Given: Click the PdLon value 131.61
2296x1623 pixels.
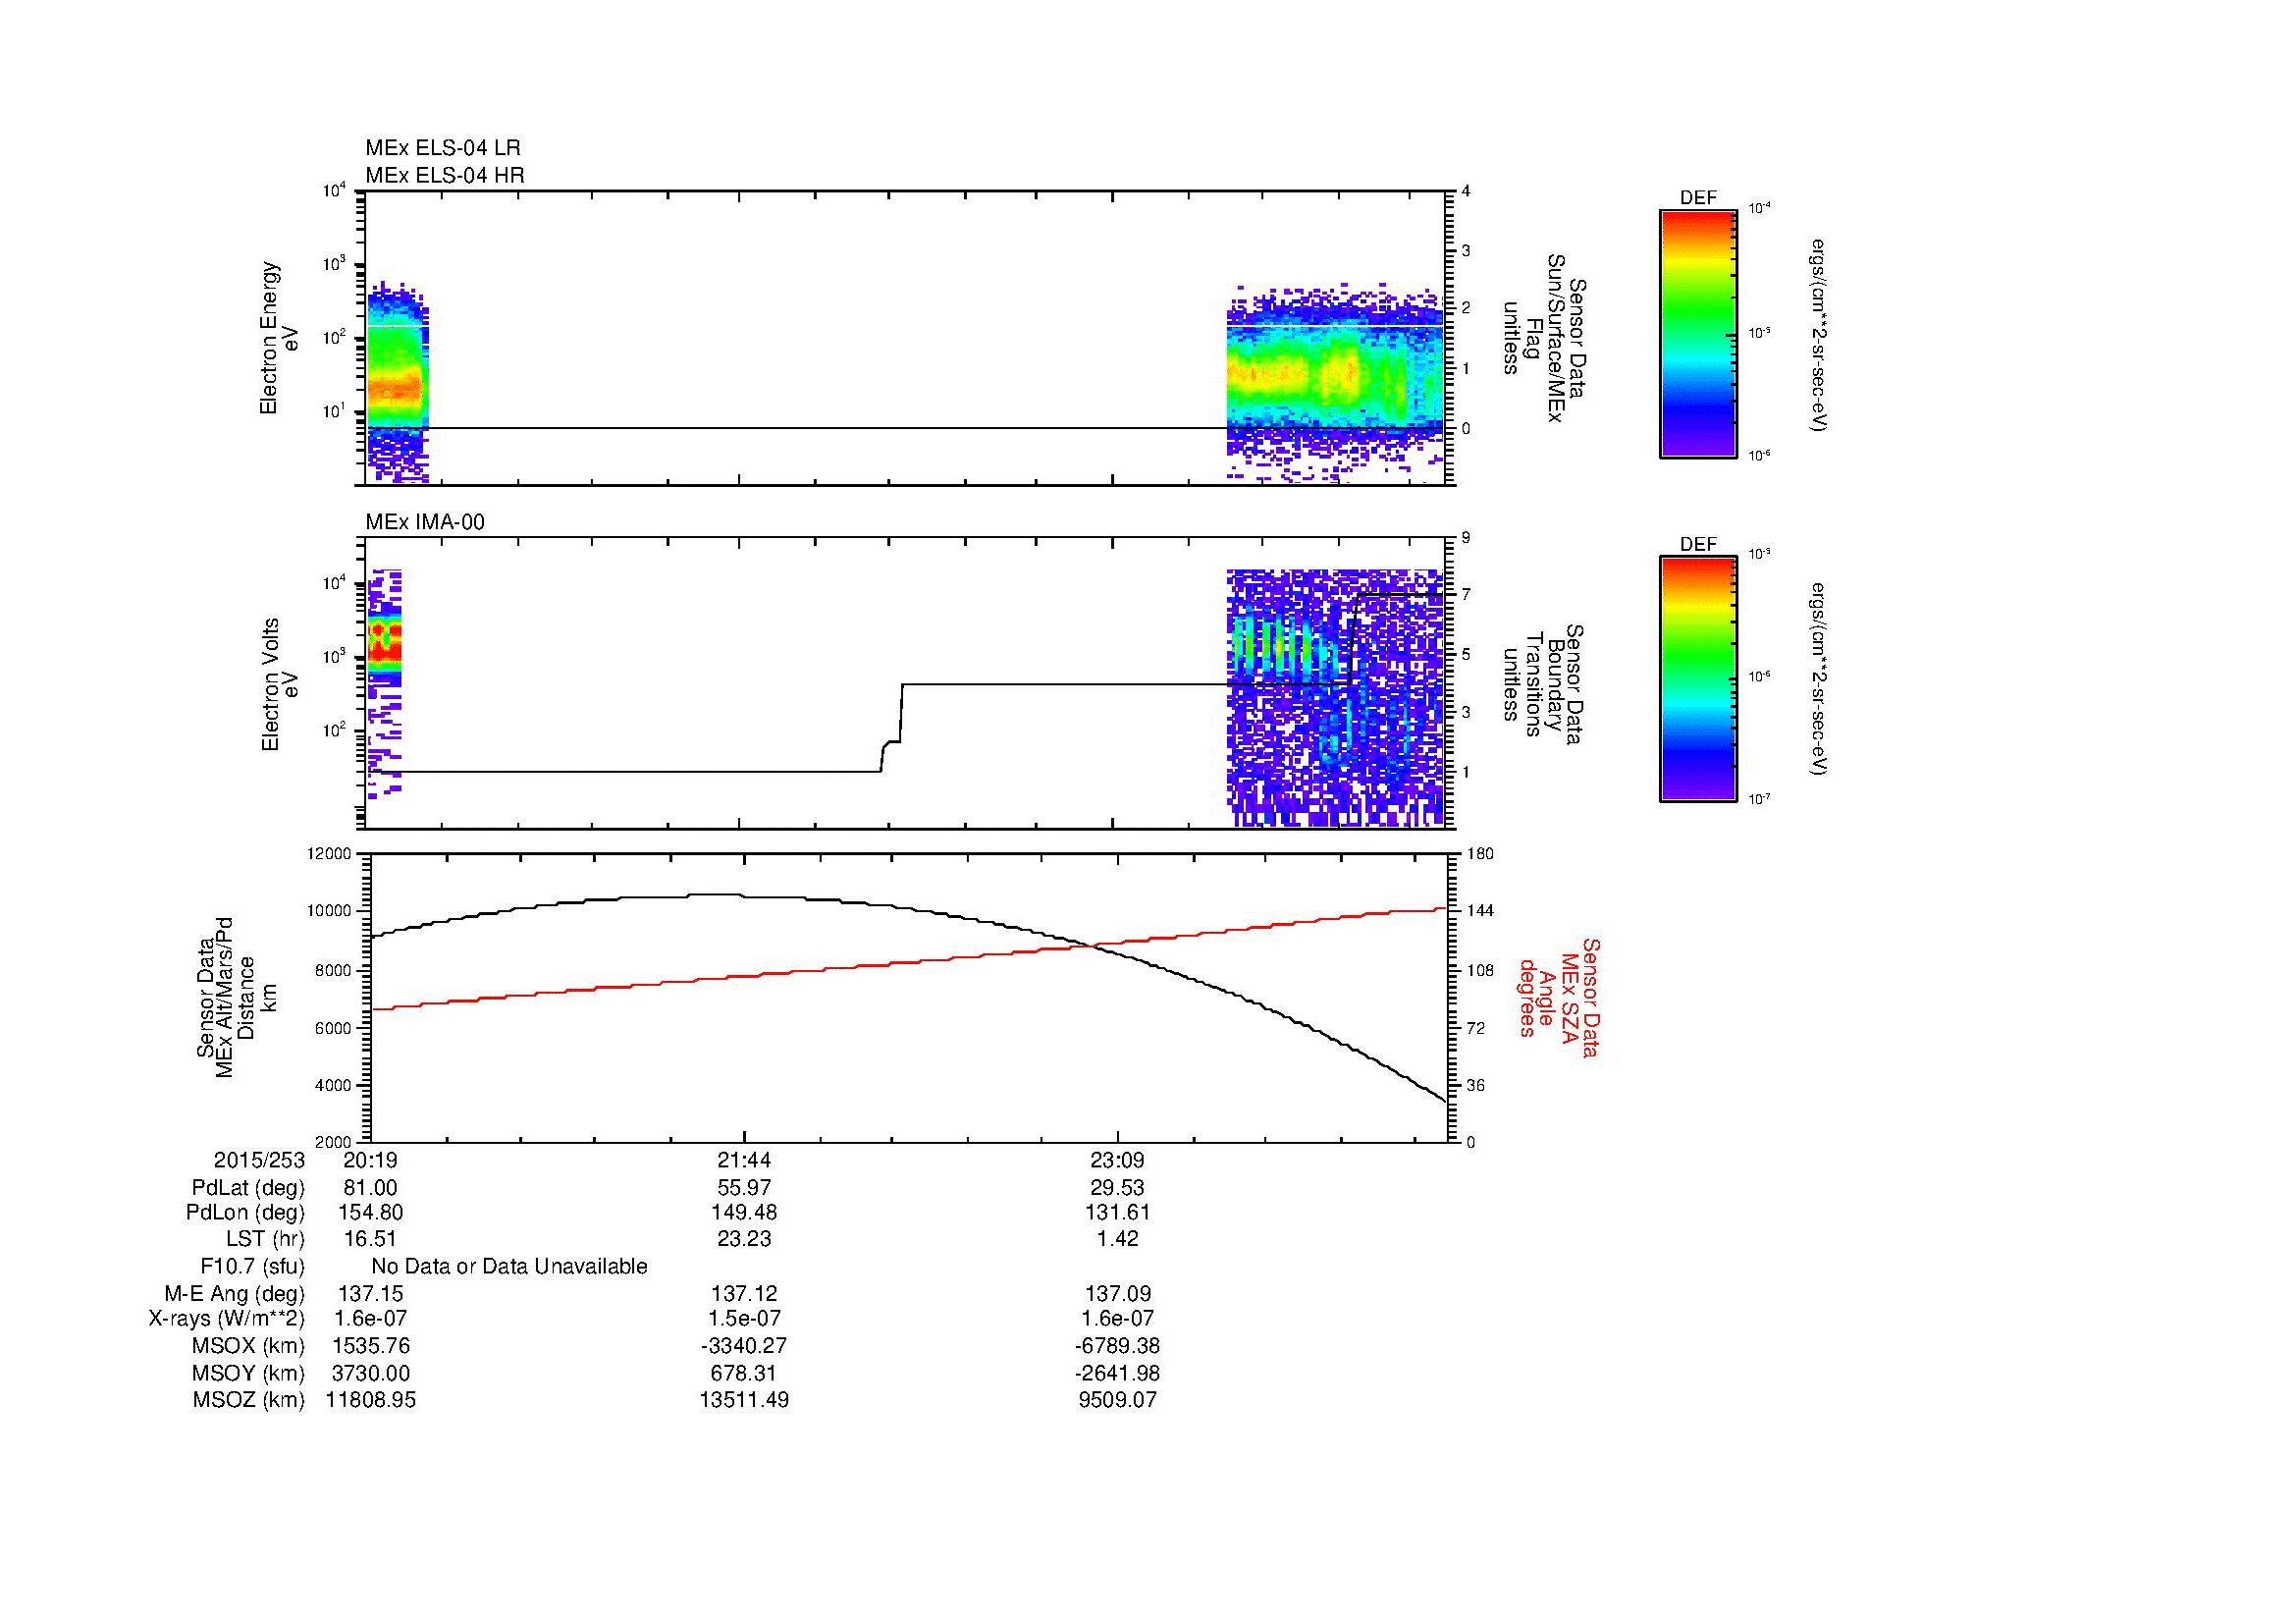Looking at the screenshot, I should (1117, 1213).
